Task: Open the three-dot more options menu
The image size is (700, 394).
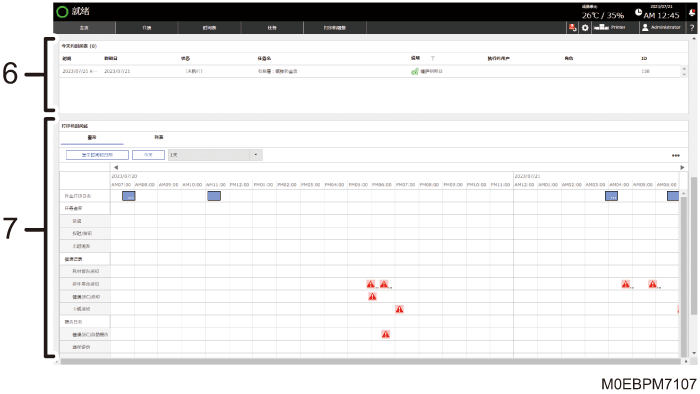Action: click(x=676, y=155)
